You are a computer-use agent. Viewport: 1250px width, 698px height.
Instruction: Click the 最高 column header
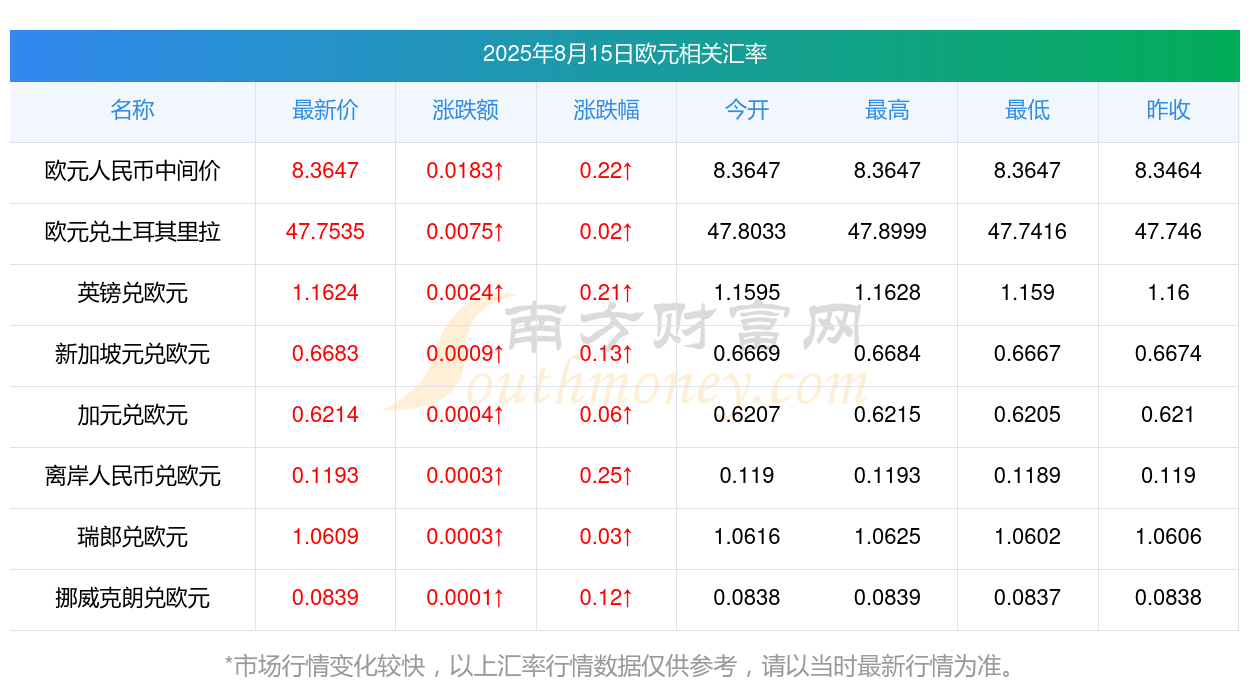pyautogui.click(x=887, y=110)
